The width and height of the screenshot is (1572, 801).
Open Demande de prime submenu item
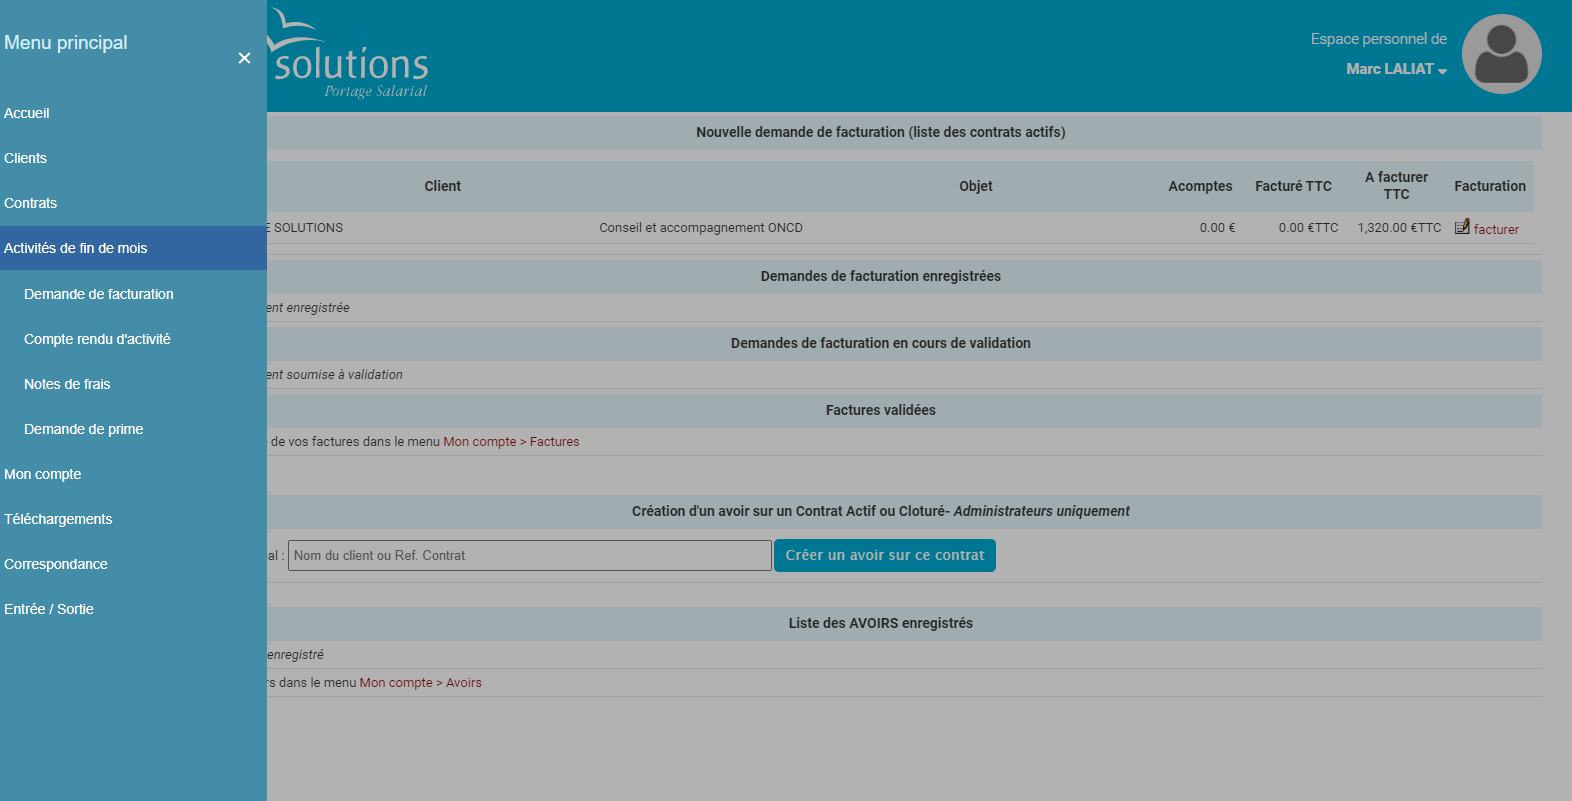[83, 429]
